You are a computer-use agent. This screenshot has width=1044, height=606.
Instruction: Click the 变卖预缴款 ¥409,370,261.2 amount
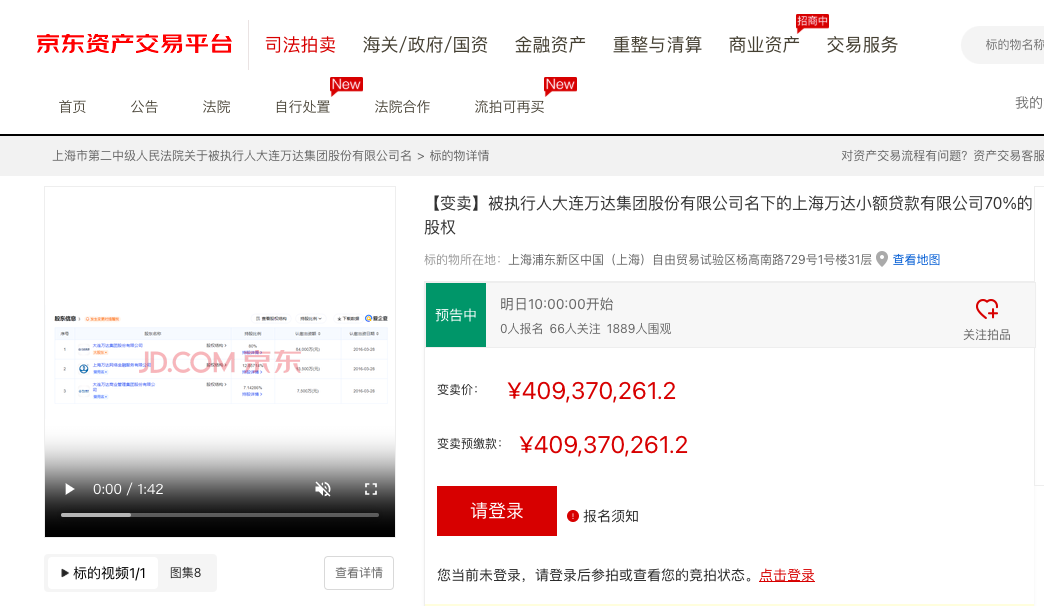(603, 445)
